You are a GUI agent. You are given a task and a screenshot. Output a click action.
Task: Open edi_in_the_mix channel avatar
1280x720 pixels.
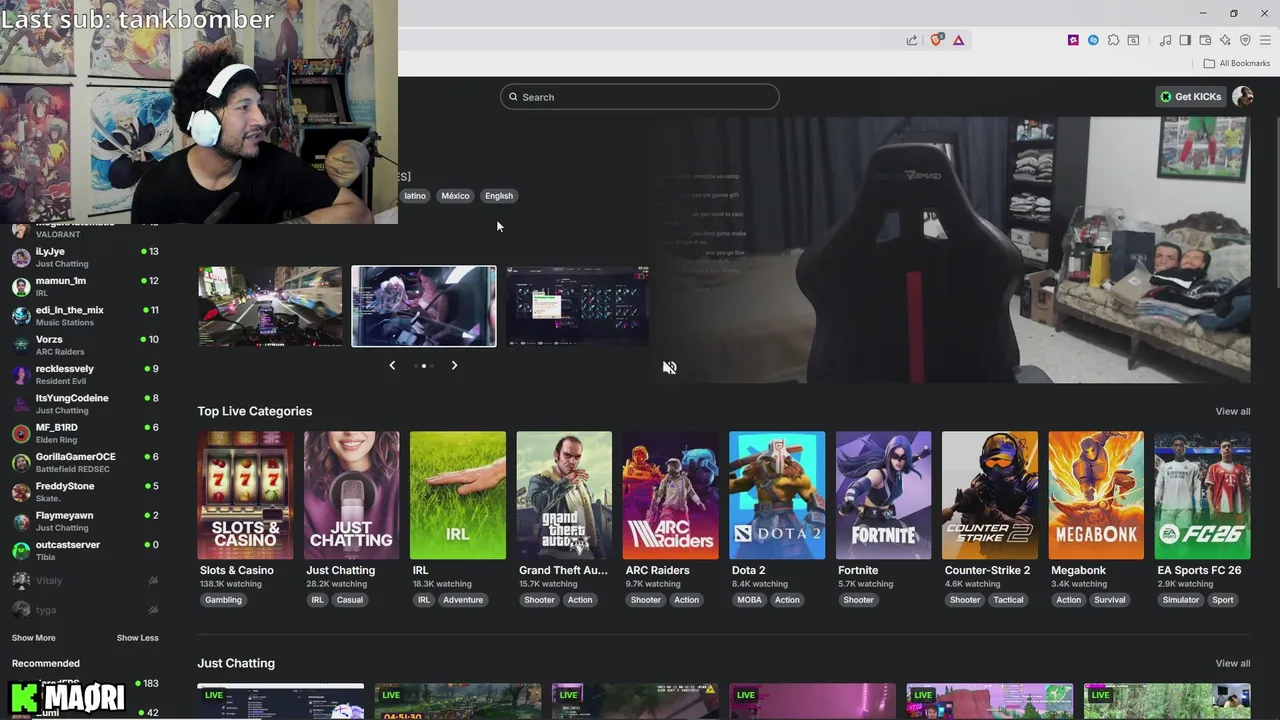[x=21, y=316]
